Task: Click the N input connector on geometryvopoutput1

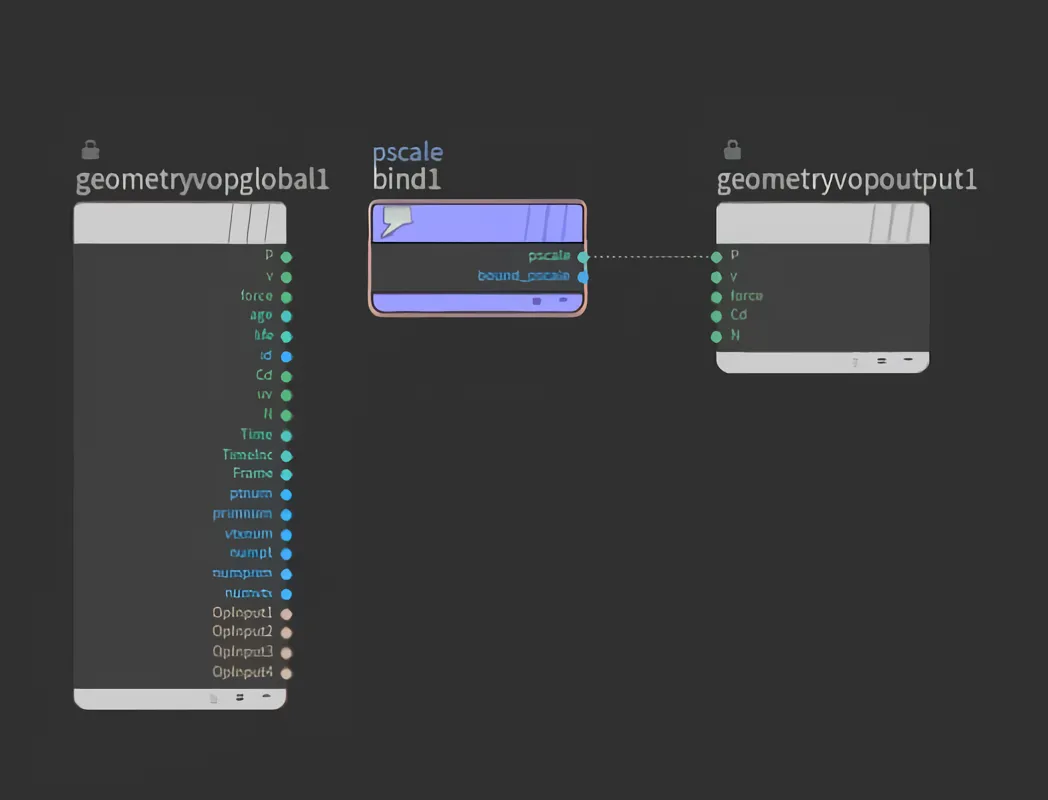Action: click(x=716, y=336)
